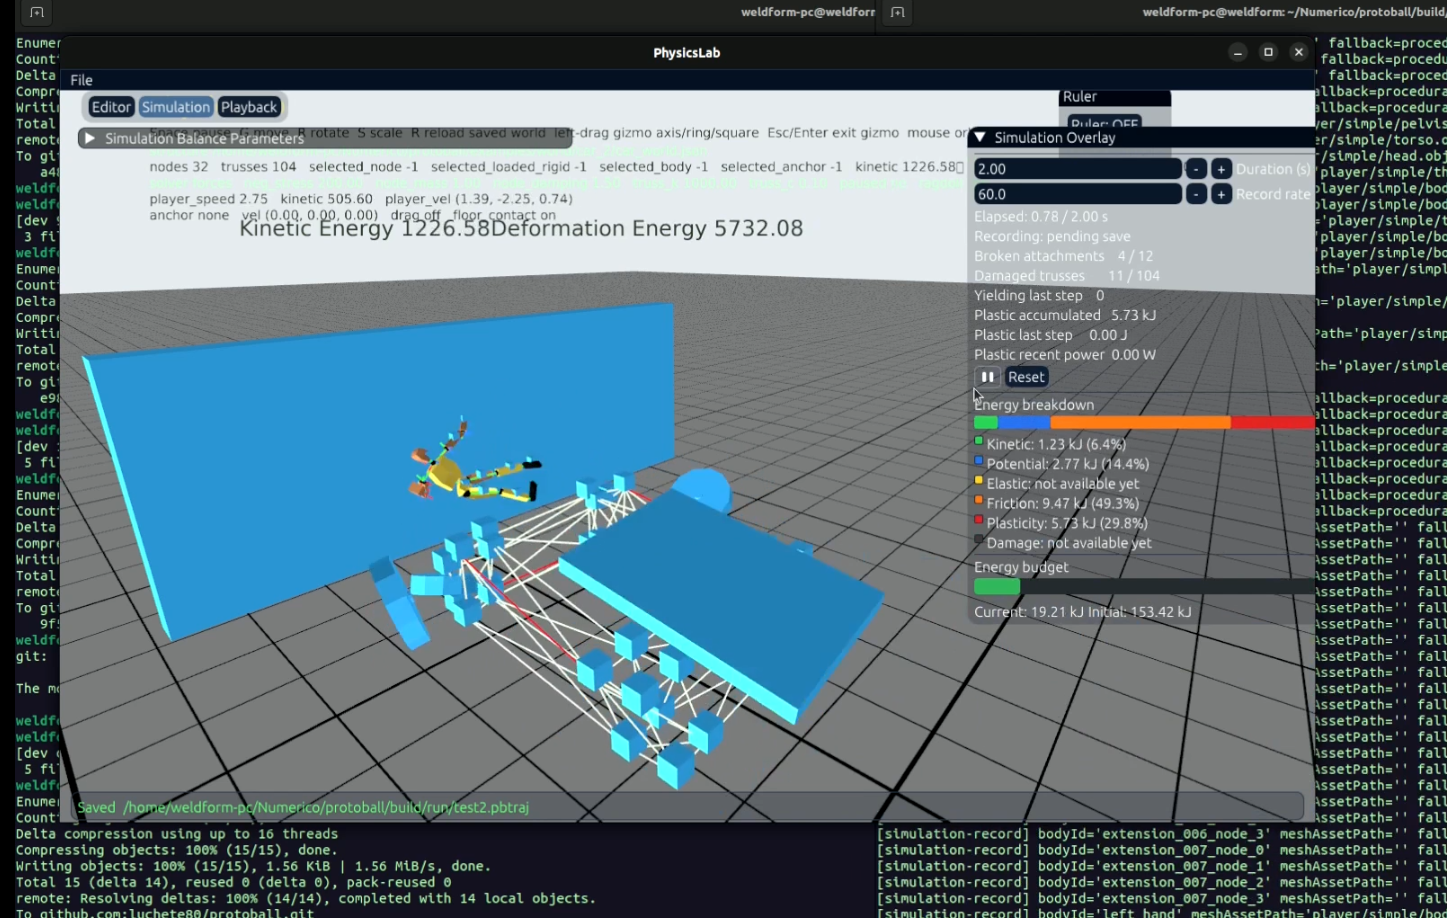This screenshot has width=1447, height=918.
Task: Click the red Plasticity legend swatch
Action: [979, 520]
